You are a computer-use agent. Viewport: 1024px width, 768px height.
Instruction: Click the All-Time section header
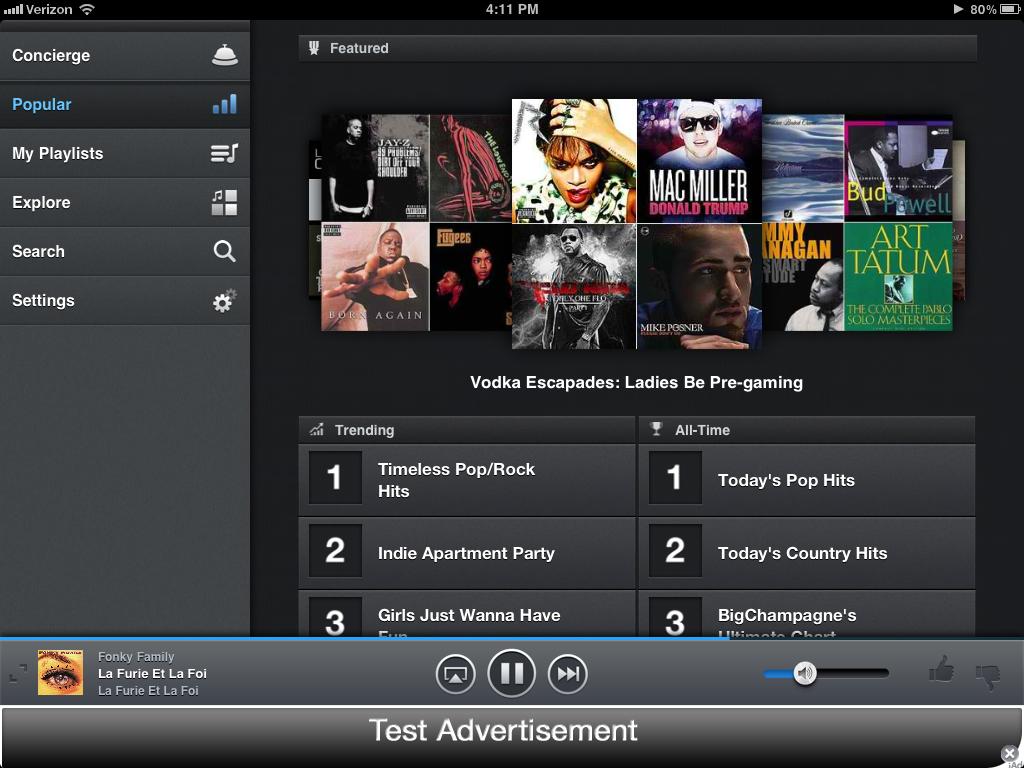pyautogui.click(x=807, y=430)
